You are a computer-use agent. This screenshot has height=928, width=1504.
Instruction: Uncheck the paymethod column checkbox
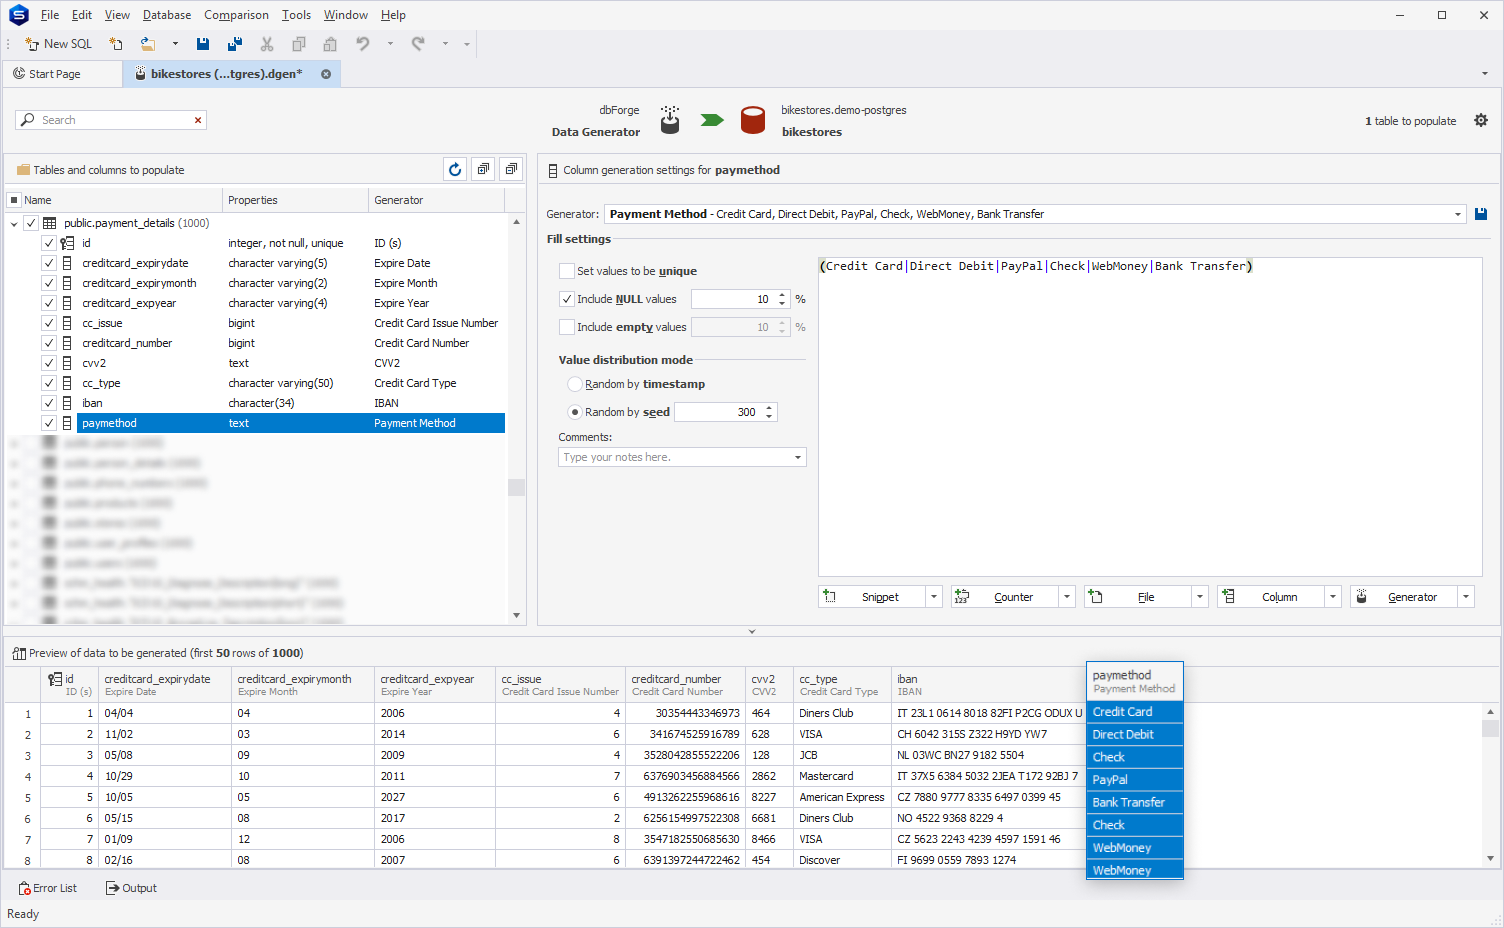click(x=49, y=423)
